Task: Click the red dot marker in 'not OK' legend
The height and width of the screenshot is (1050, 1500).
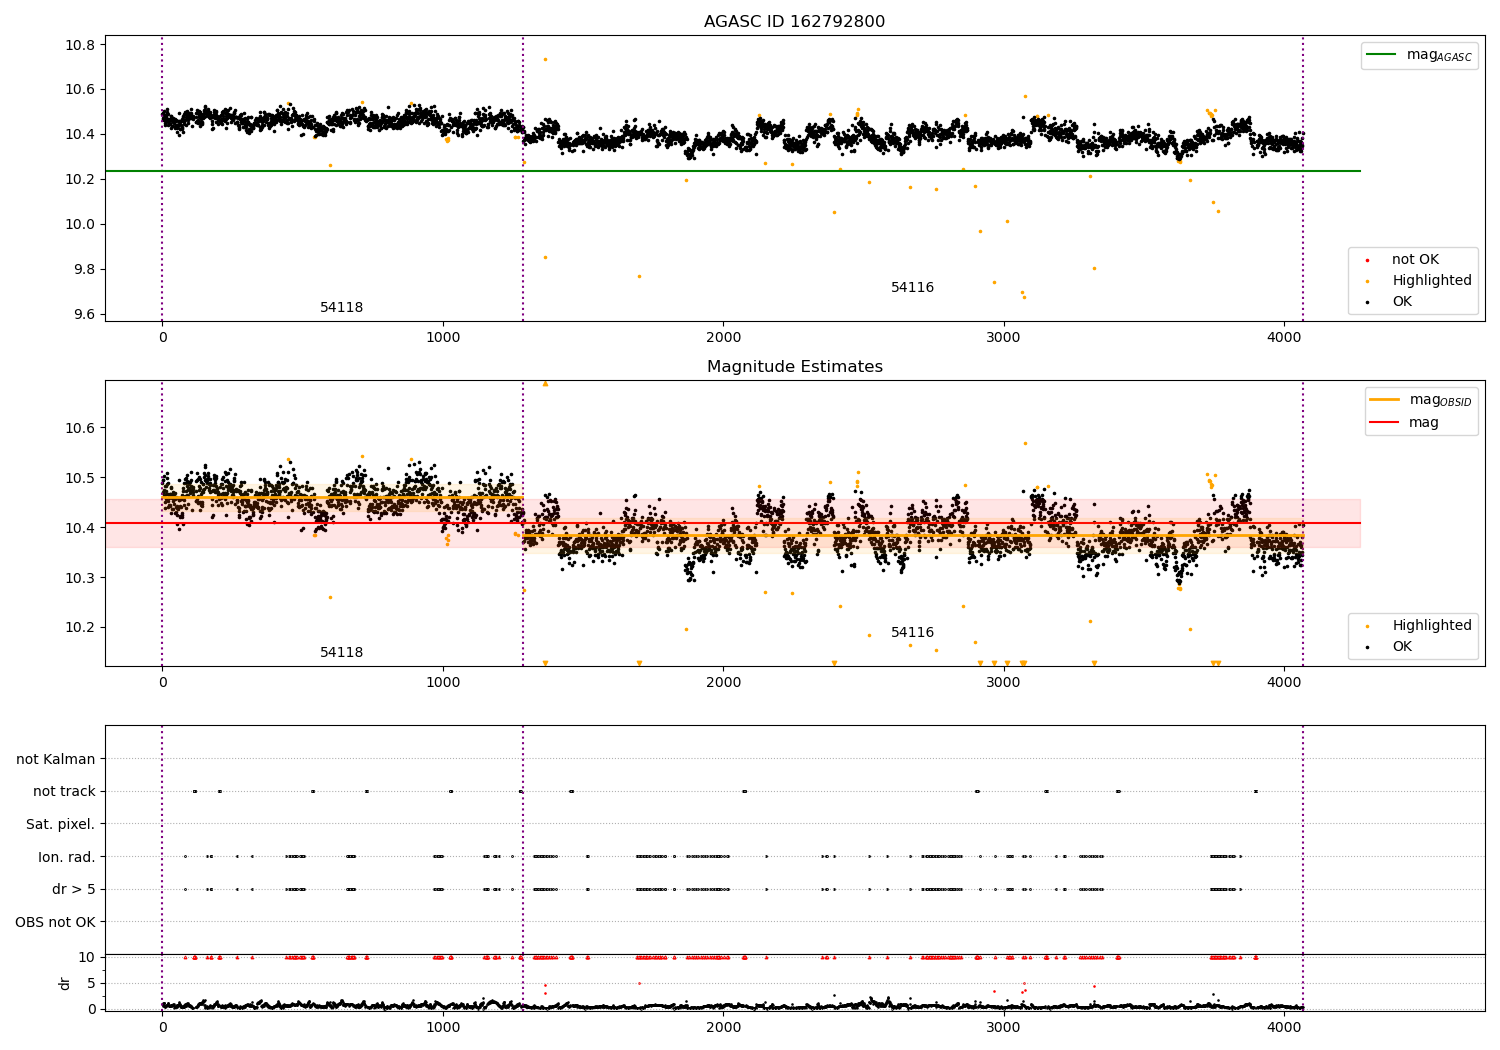Action: 1367,261
